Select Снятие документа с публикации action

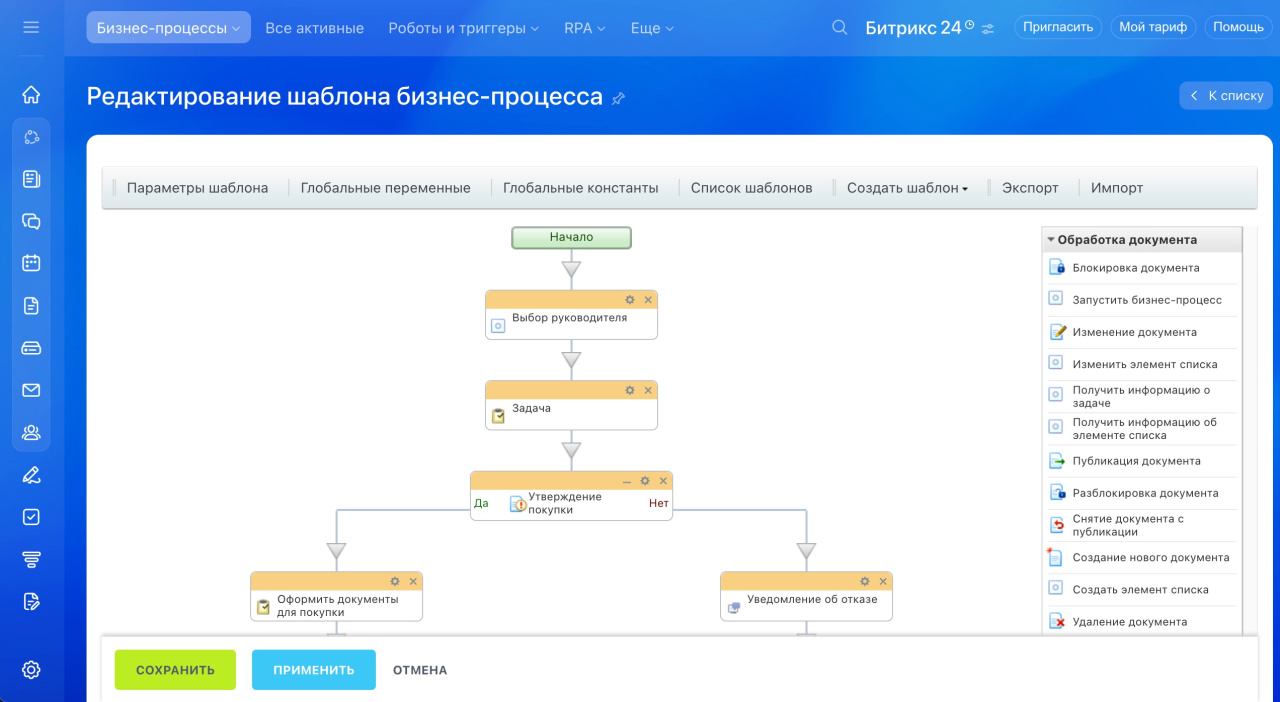[x=1140, y=525]
